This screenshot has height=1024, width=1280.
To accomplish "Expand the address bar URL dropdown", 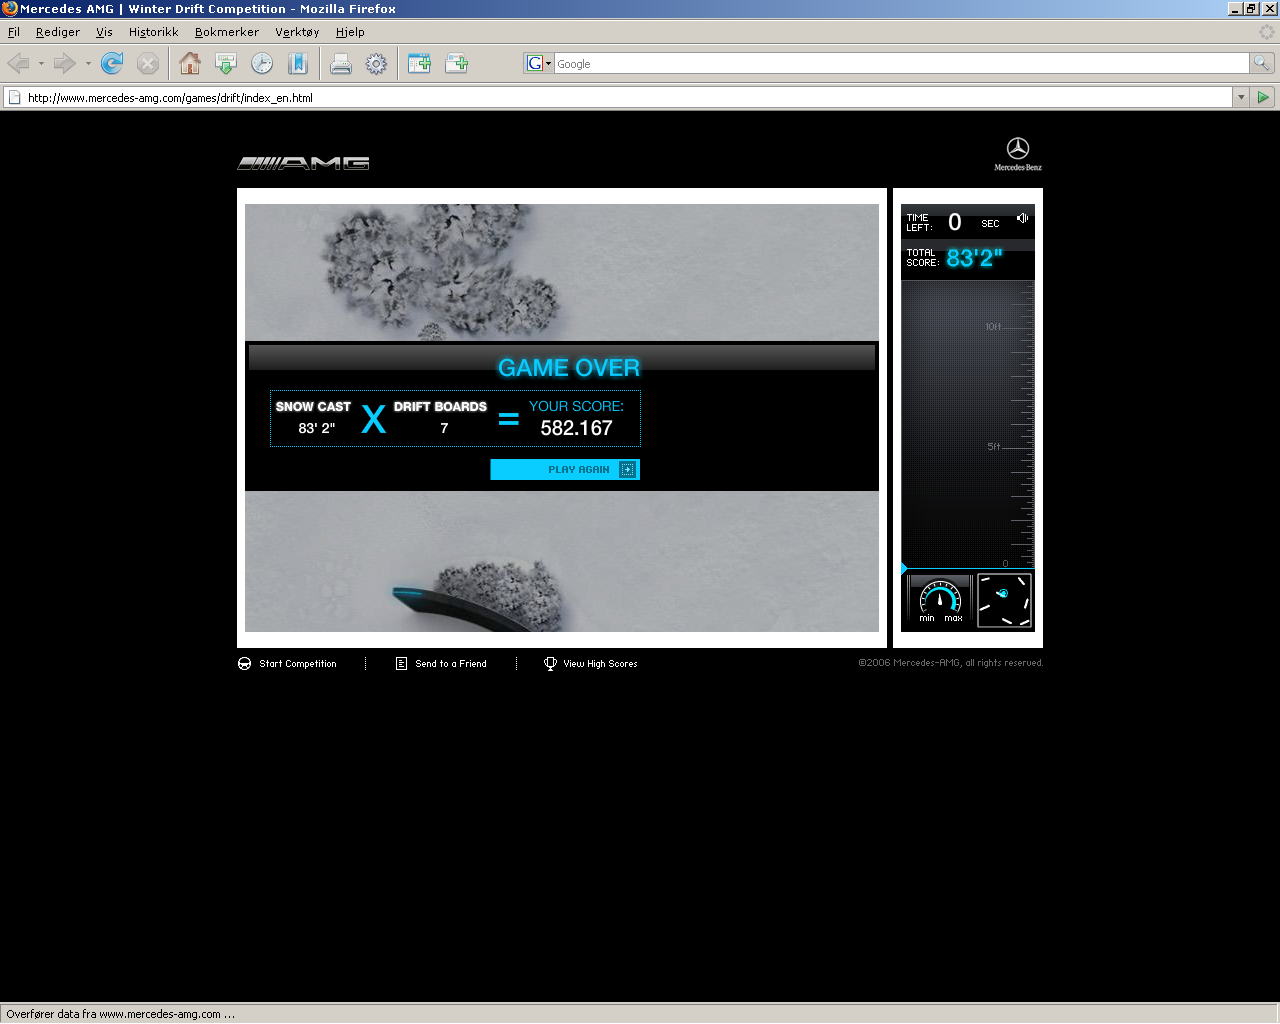I will coord(1241,98).
